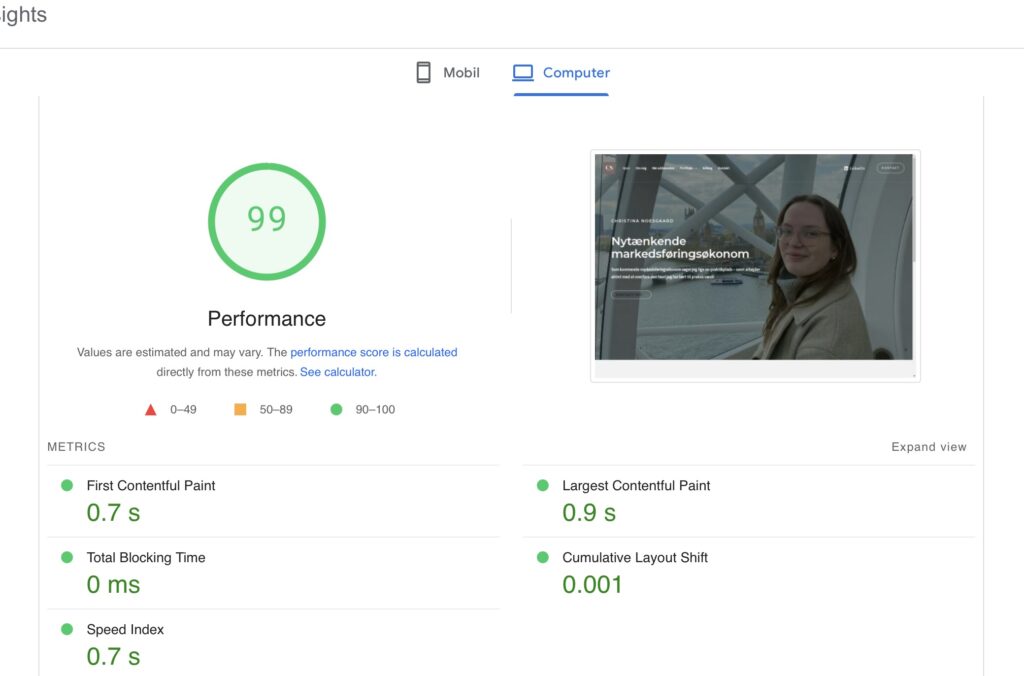
Task: Click green dot beside Speed Index
Action: click(67, 629)
